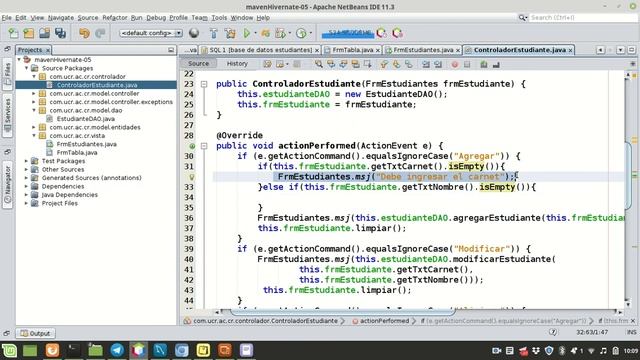Select the Source view button
Image resolution: width=640 pixels, height=360 pixels.
199,64
